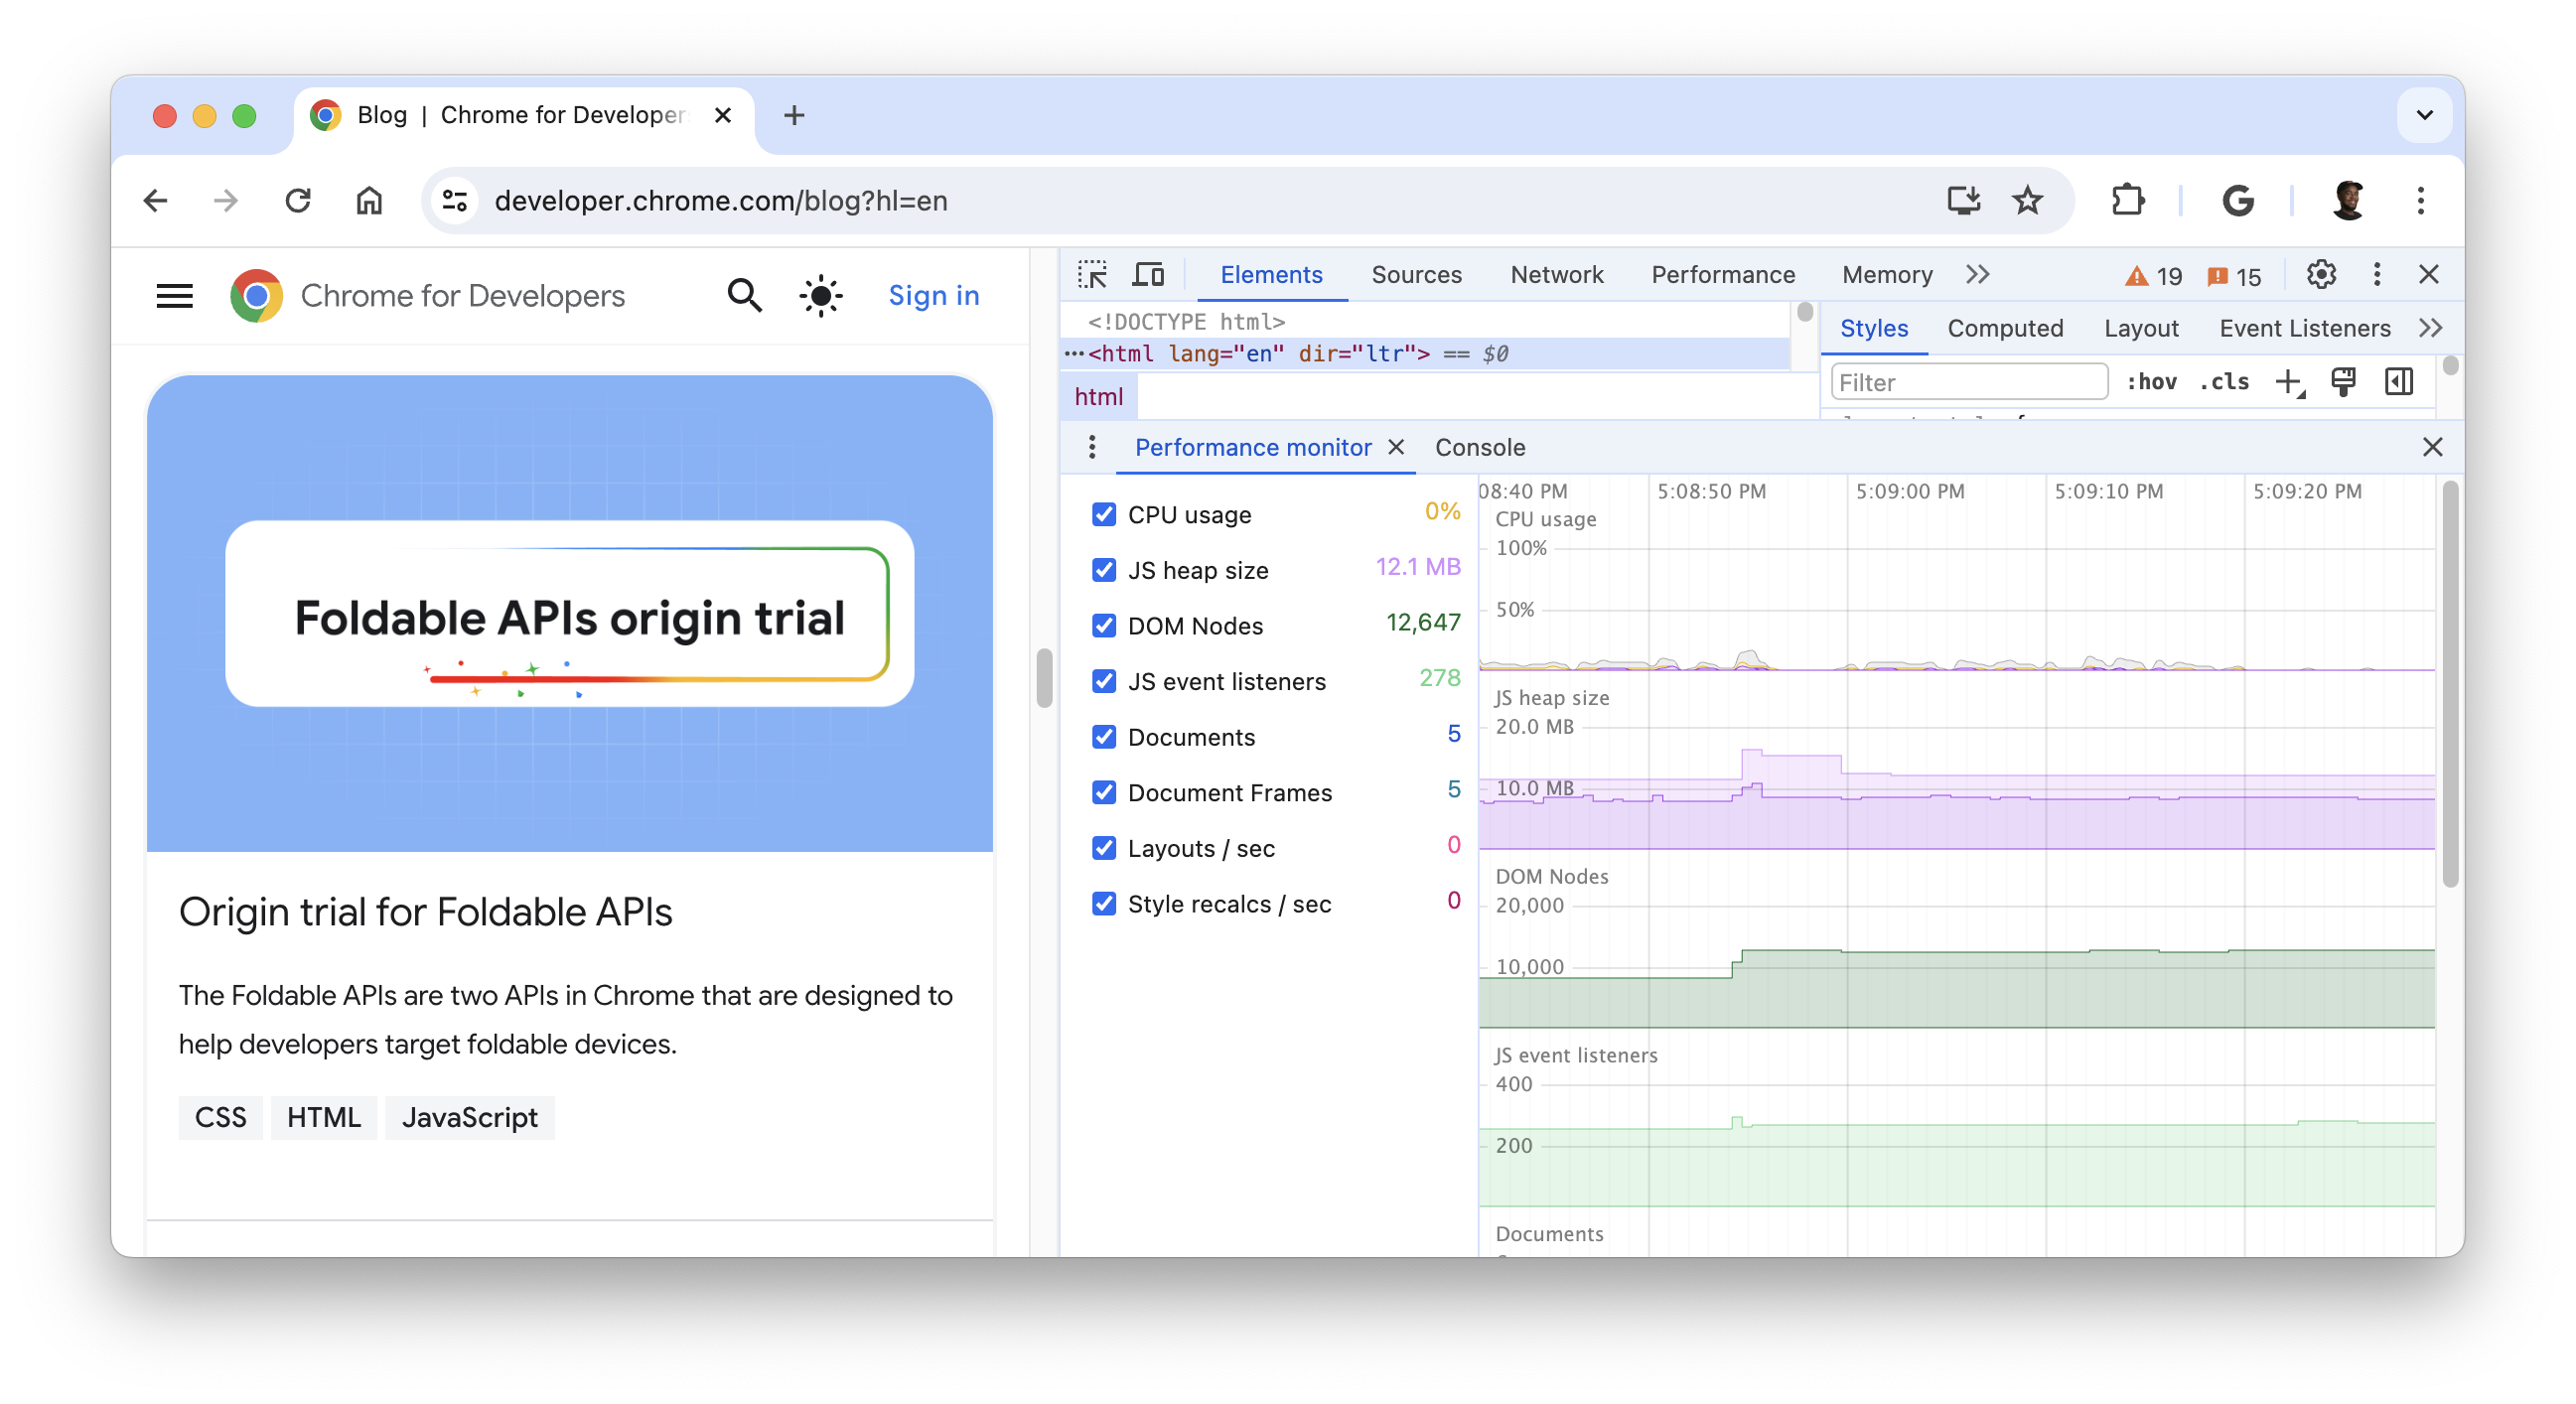This screenshot has height=1404, width=2576.
Task: Disable the JS heap size monitor
Action: 1103,569
